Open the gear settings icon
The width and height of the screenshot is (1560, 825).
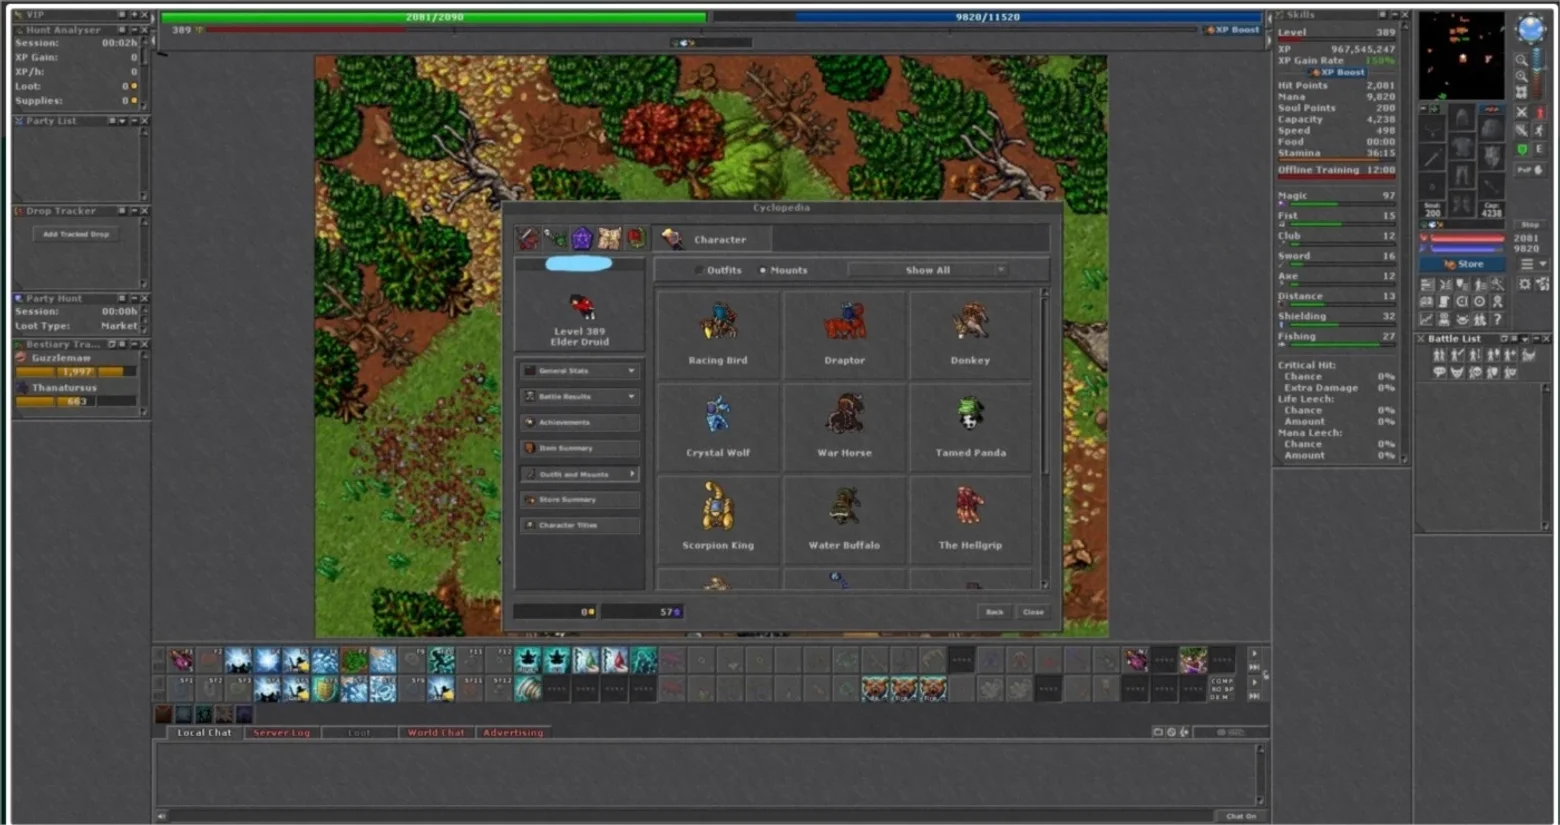1525,285
